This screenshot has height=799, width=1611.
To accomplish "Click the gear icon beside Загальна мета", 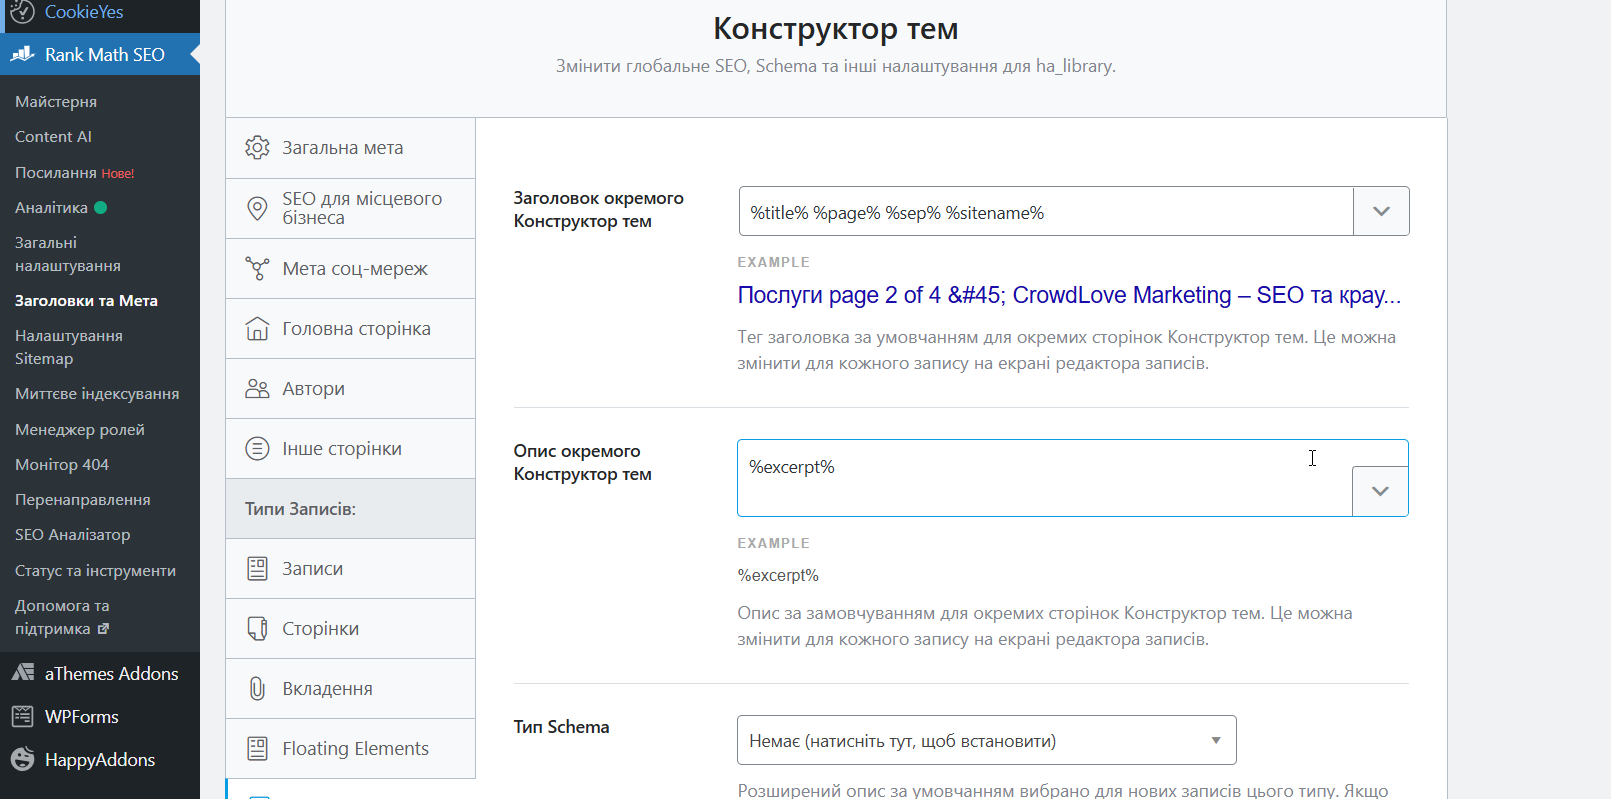I will tap(257, 148).
